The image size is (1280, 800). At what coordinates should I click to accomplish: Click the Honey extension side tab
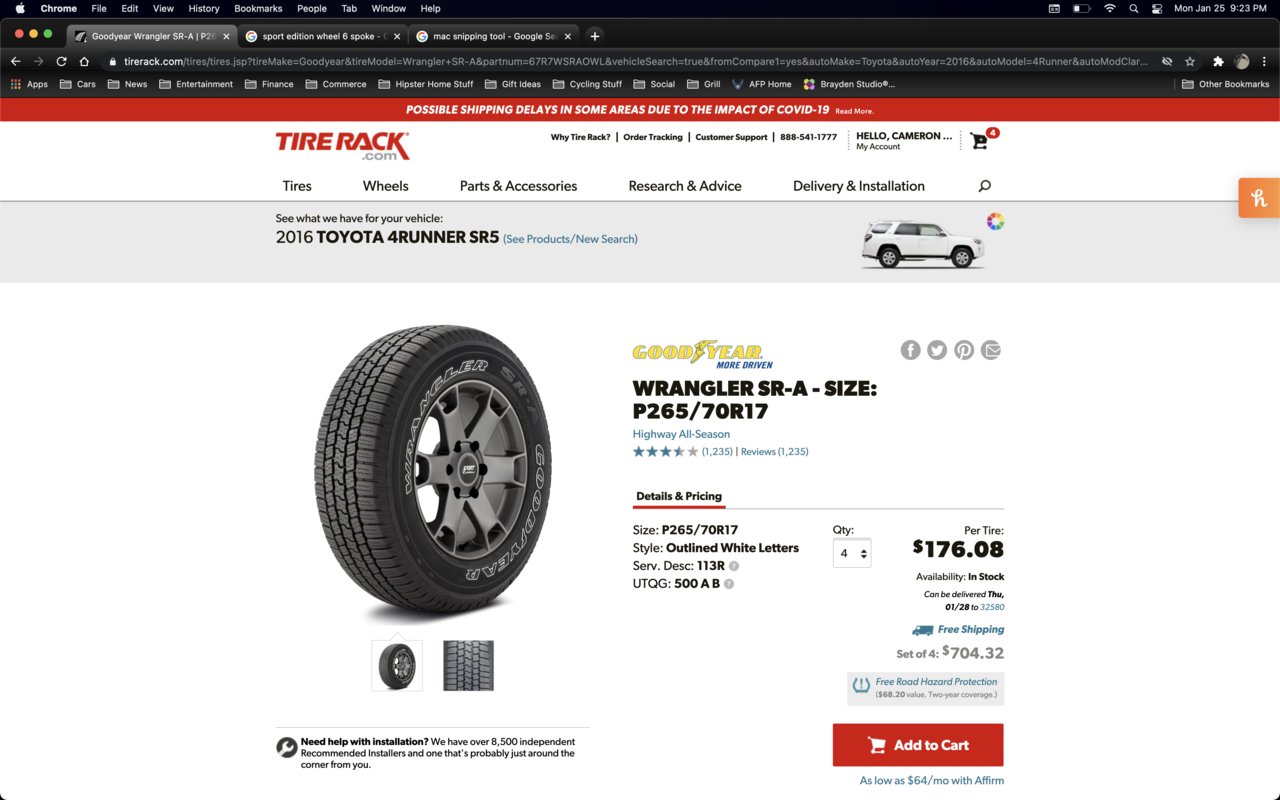[x=1259, y=198]
